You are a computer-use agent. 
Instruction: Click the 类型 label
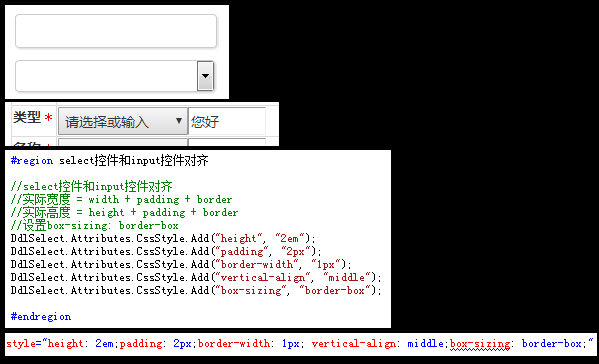pos(27,117)
